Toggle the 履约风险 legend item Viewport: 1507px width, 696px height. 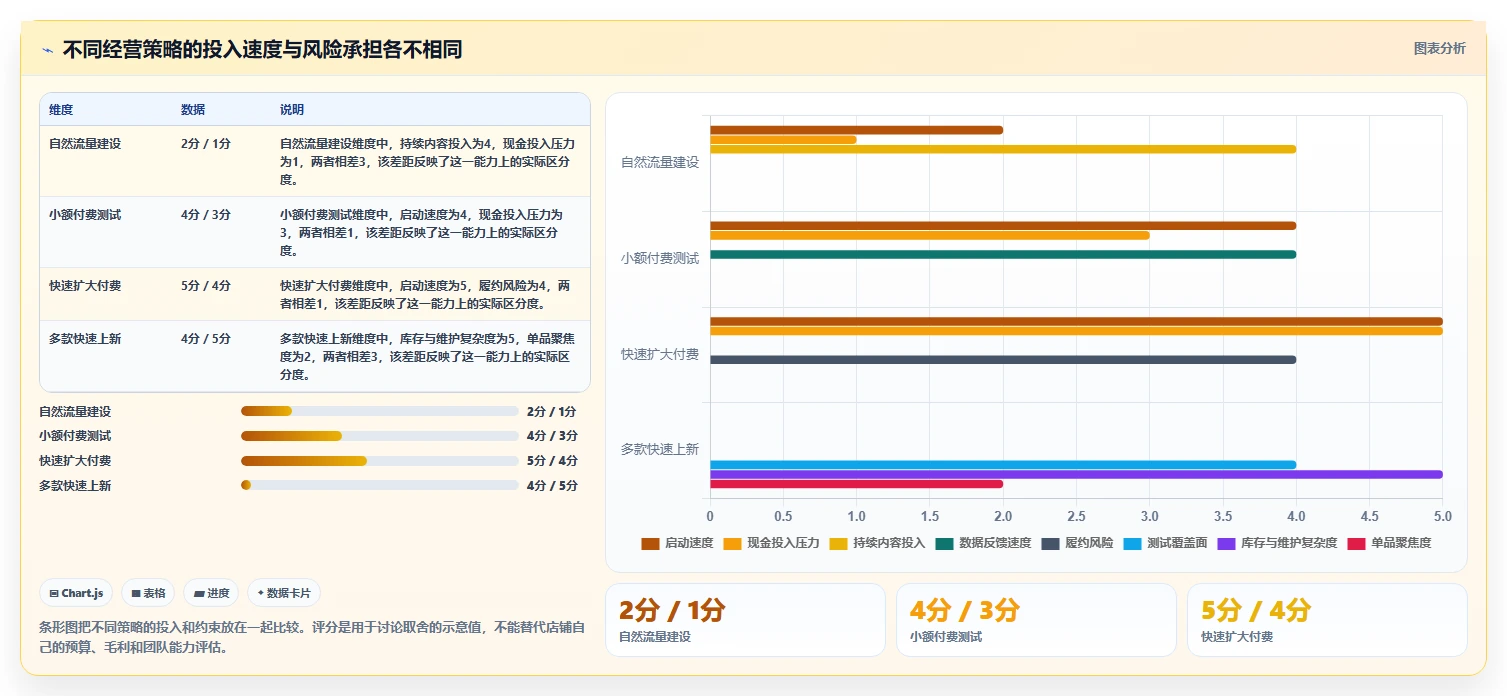coord(1077,543)
